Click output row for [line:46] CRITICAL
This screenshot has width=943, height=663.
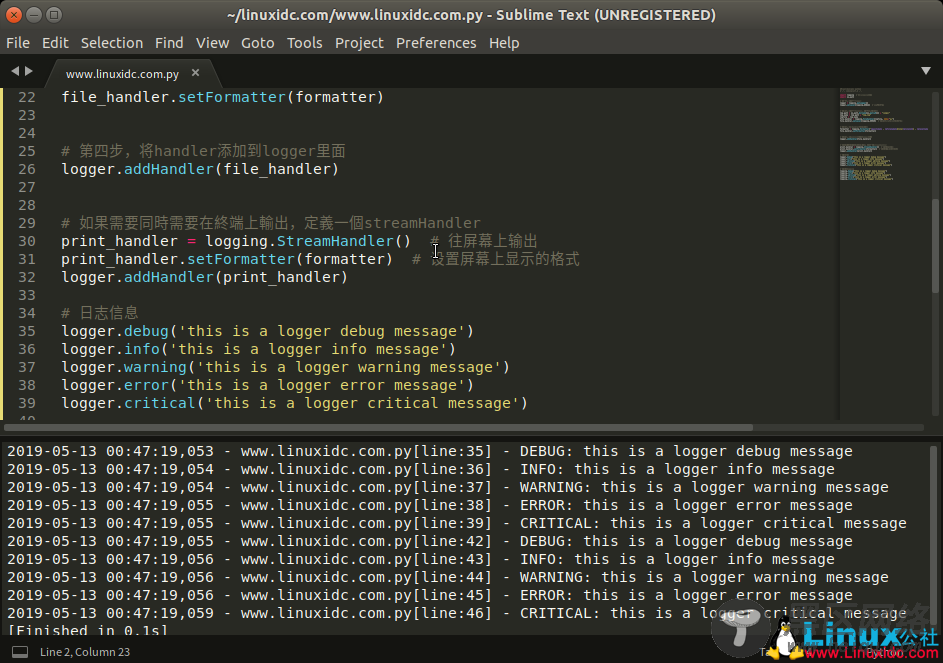(456, 614)
